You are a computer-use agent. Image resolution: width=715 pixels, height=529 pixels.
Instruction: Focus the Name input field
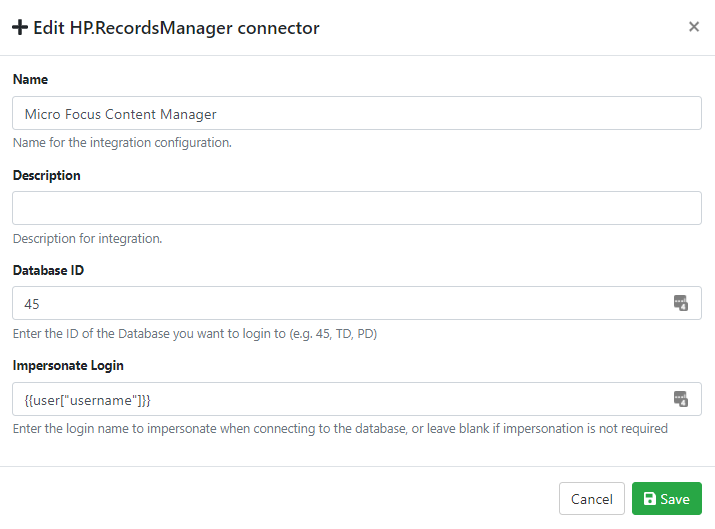click(356, 113)
